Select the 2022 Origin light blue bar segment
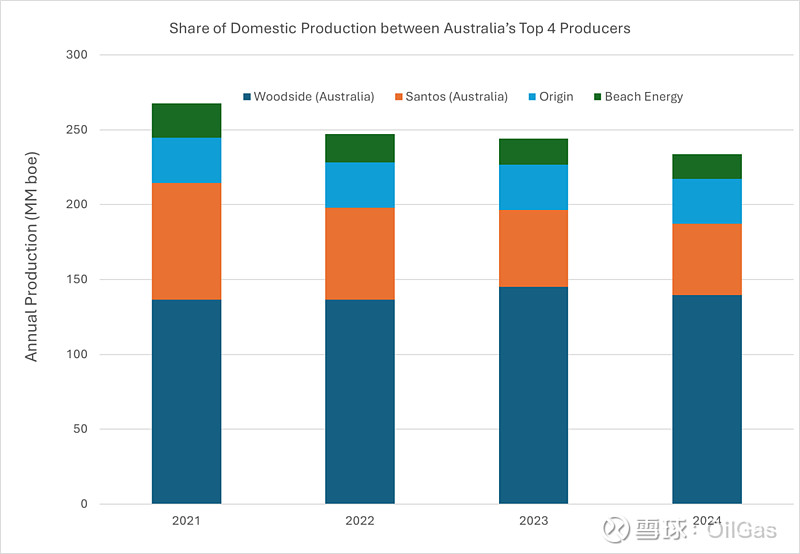This screenshot has height=554, width=800. click(360, 185)
